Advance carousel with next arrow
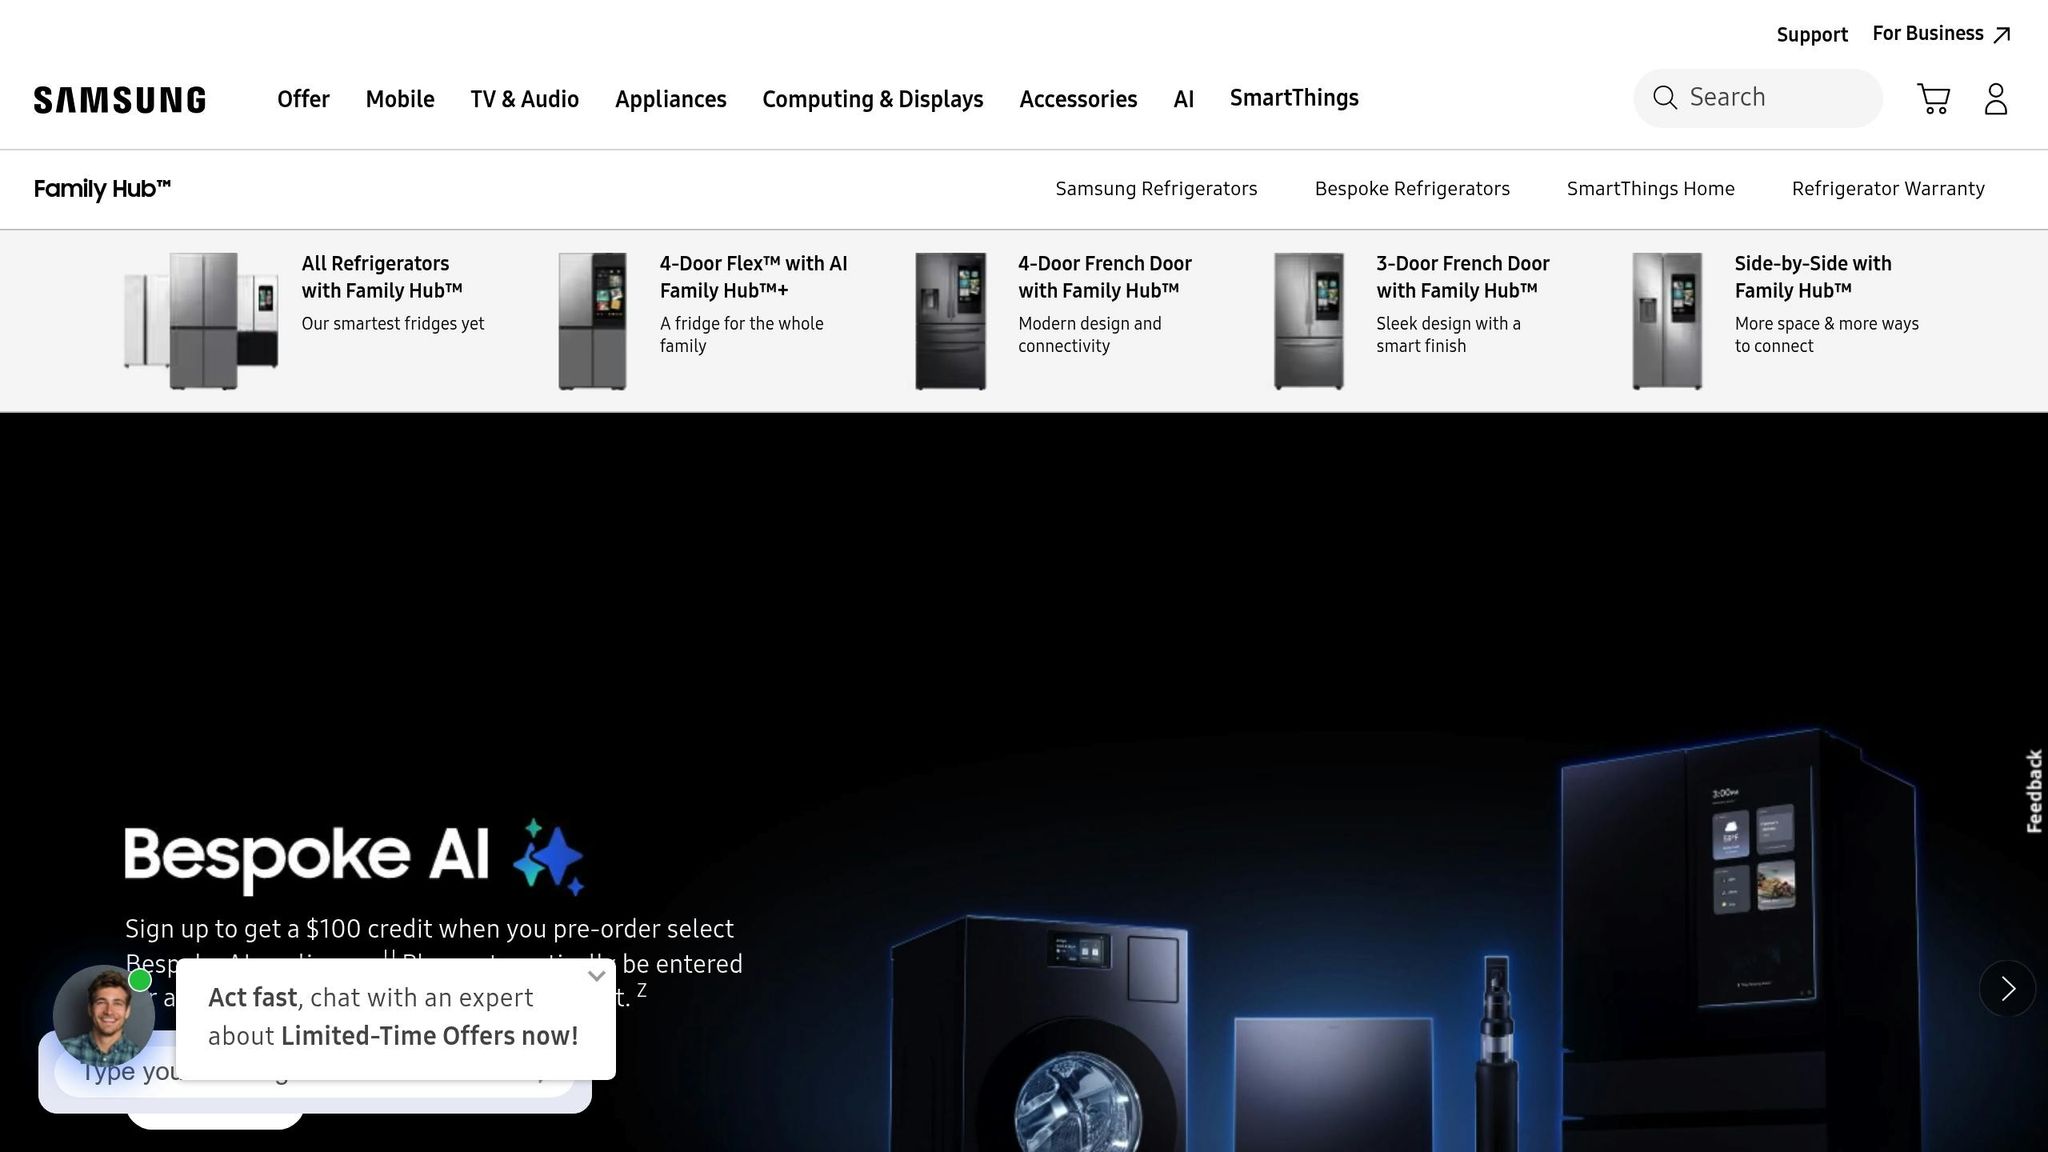The width and height of the screenshot is (2048, 1152). pos(2007,989)
